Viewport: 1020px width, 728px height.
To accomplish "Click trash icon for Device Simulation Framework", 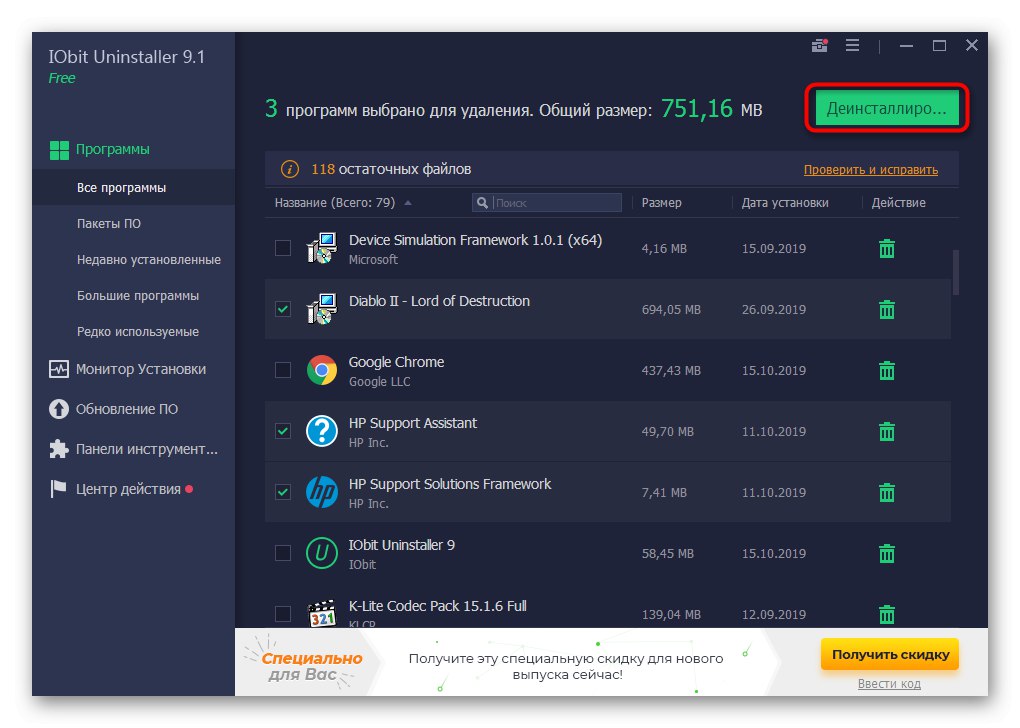I will 887,249.
